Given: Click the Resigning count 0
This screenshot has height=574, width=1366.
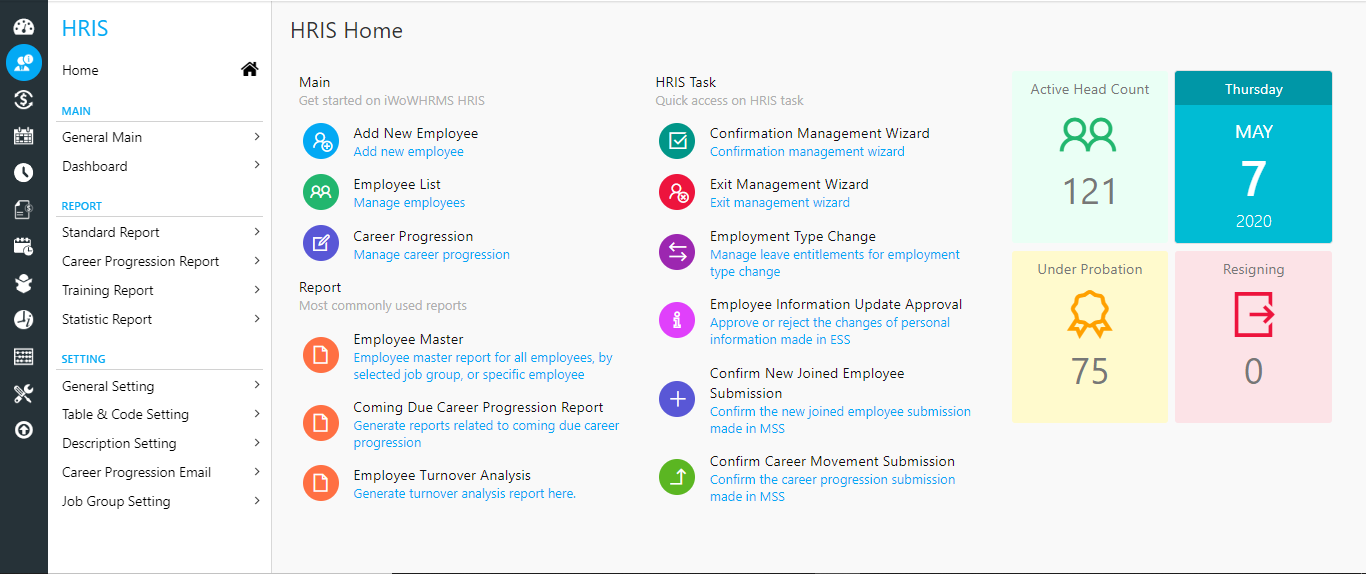Looking at the screenshot, I should click(x=1254, y=371).
